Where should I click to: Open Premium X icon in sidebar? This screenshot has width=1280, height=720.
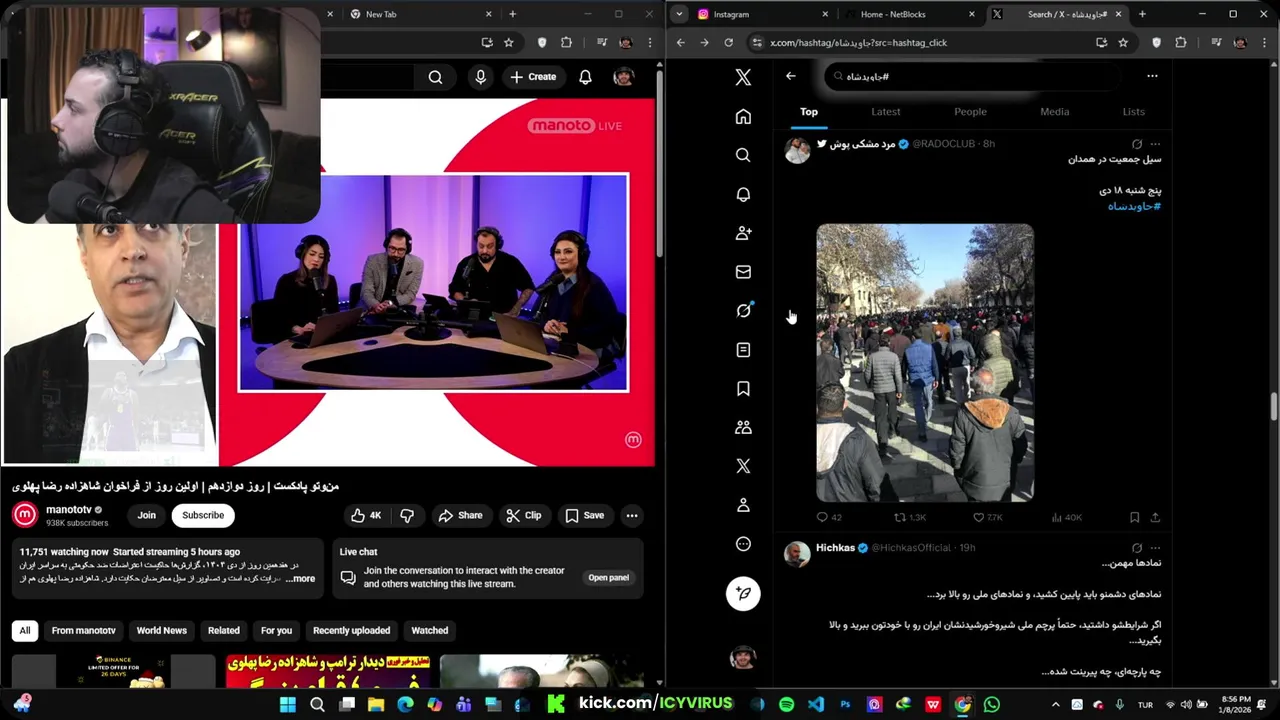tap(743, 466)
